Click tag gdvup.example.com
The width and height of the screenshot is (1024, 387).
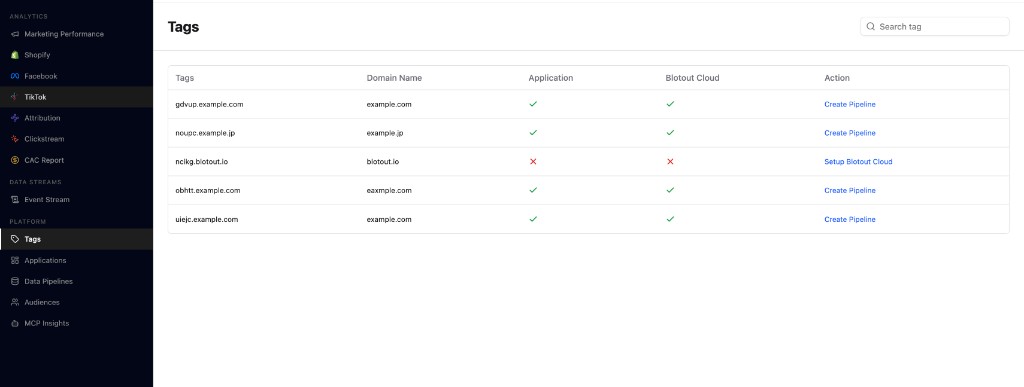[x=210, y=104]
